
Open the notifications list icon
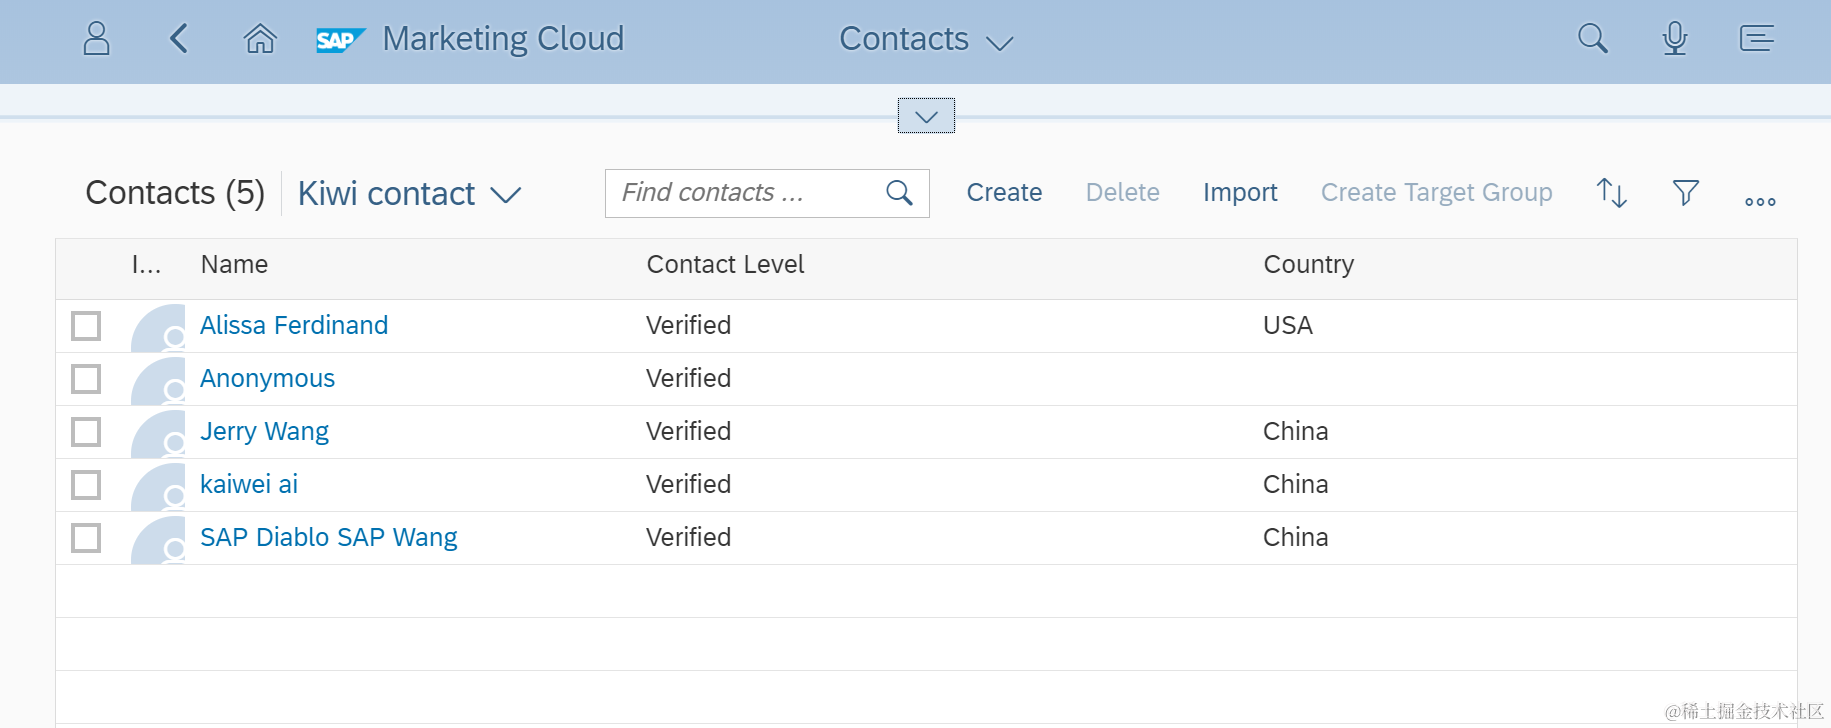(x=1756, y=39)
